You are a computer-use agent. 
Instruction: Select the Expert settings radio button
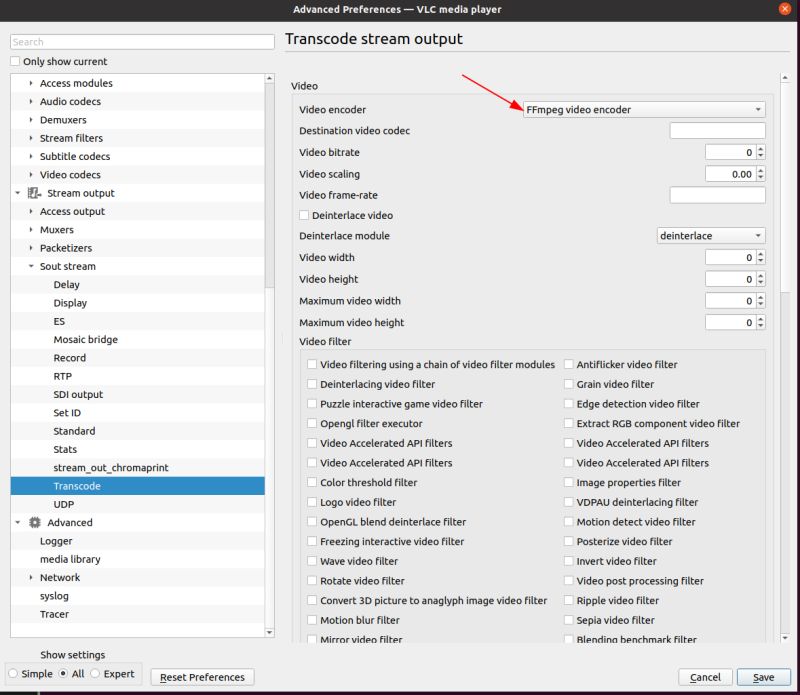point(95,674)
